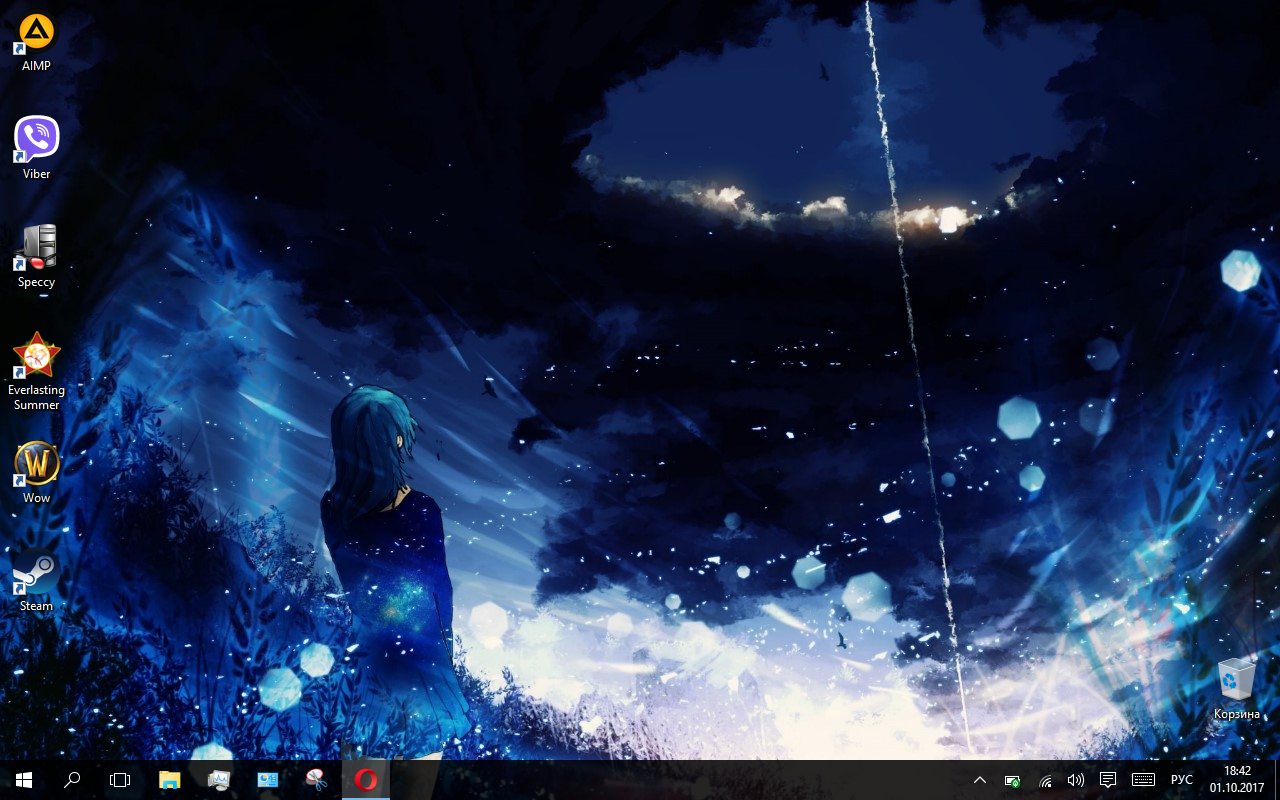Screen dimensions: 1280x800
Task: Click the battery saver tray icon
Action: (x=1013, y=780)
